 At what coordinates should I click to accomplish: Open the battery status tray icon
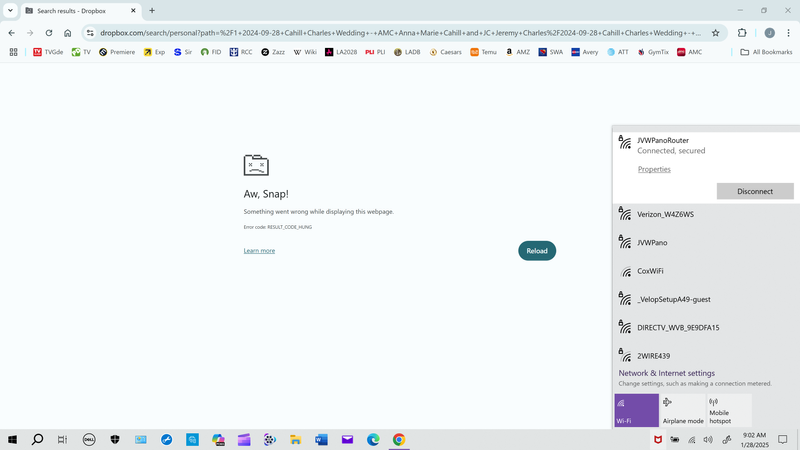(674, 439)
